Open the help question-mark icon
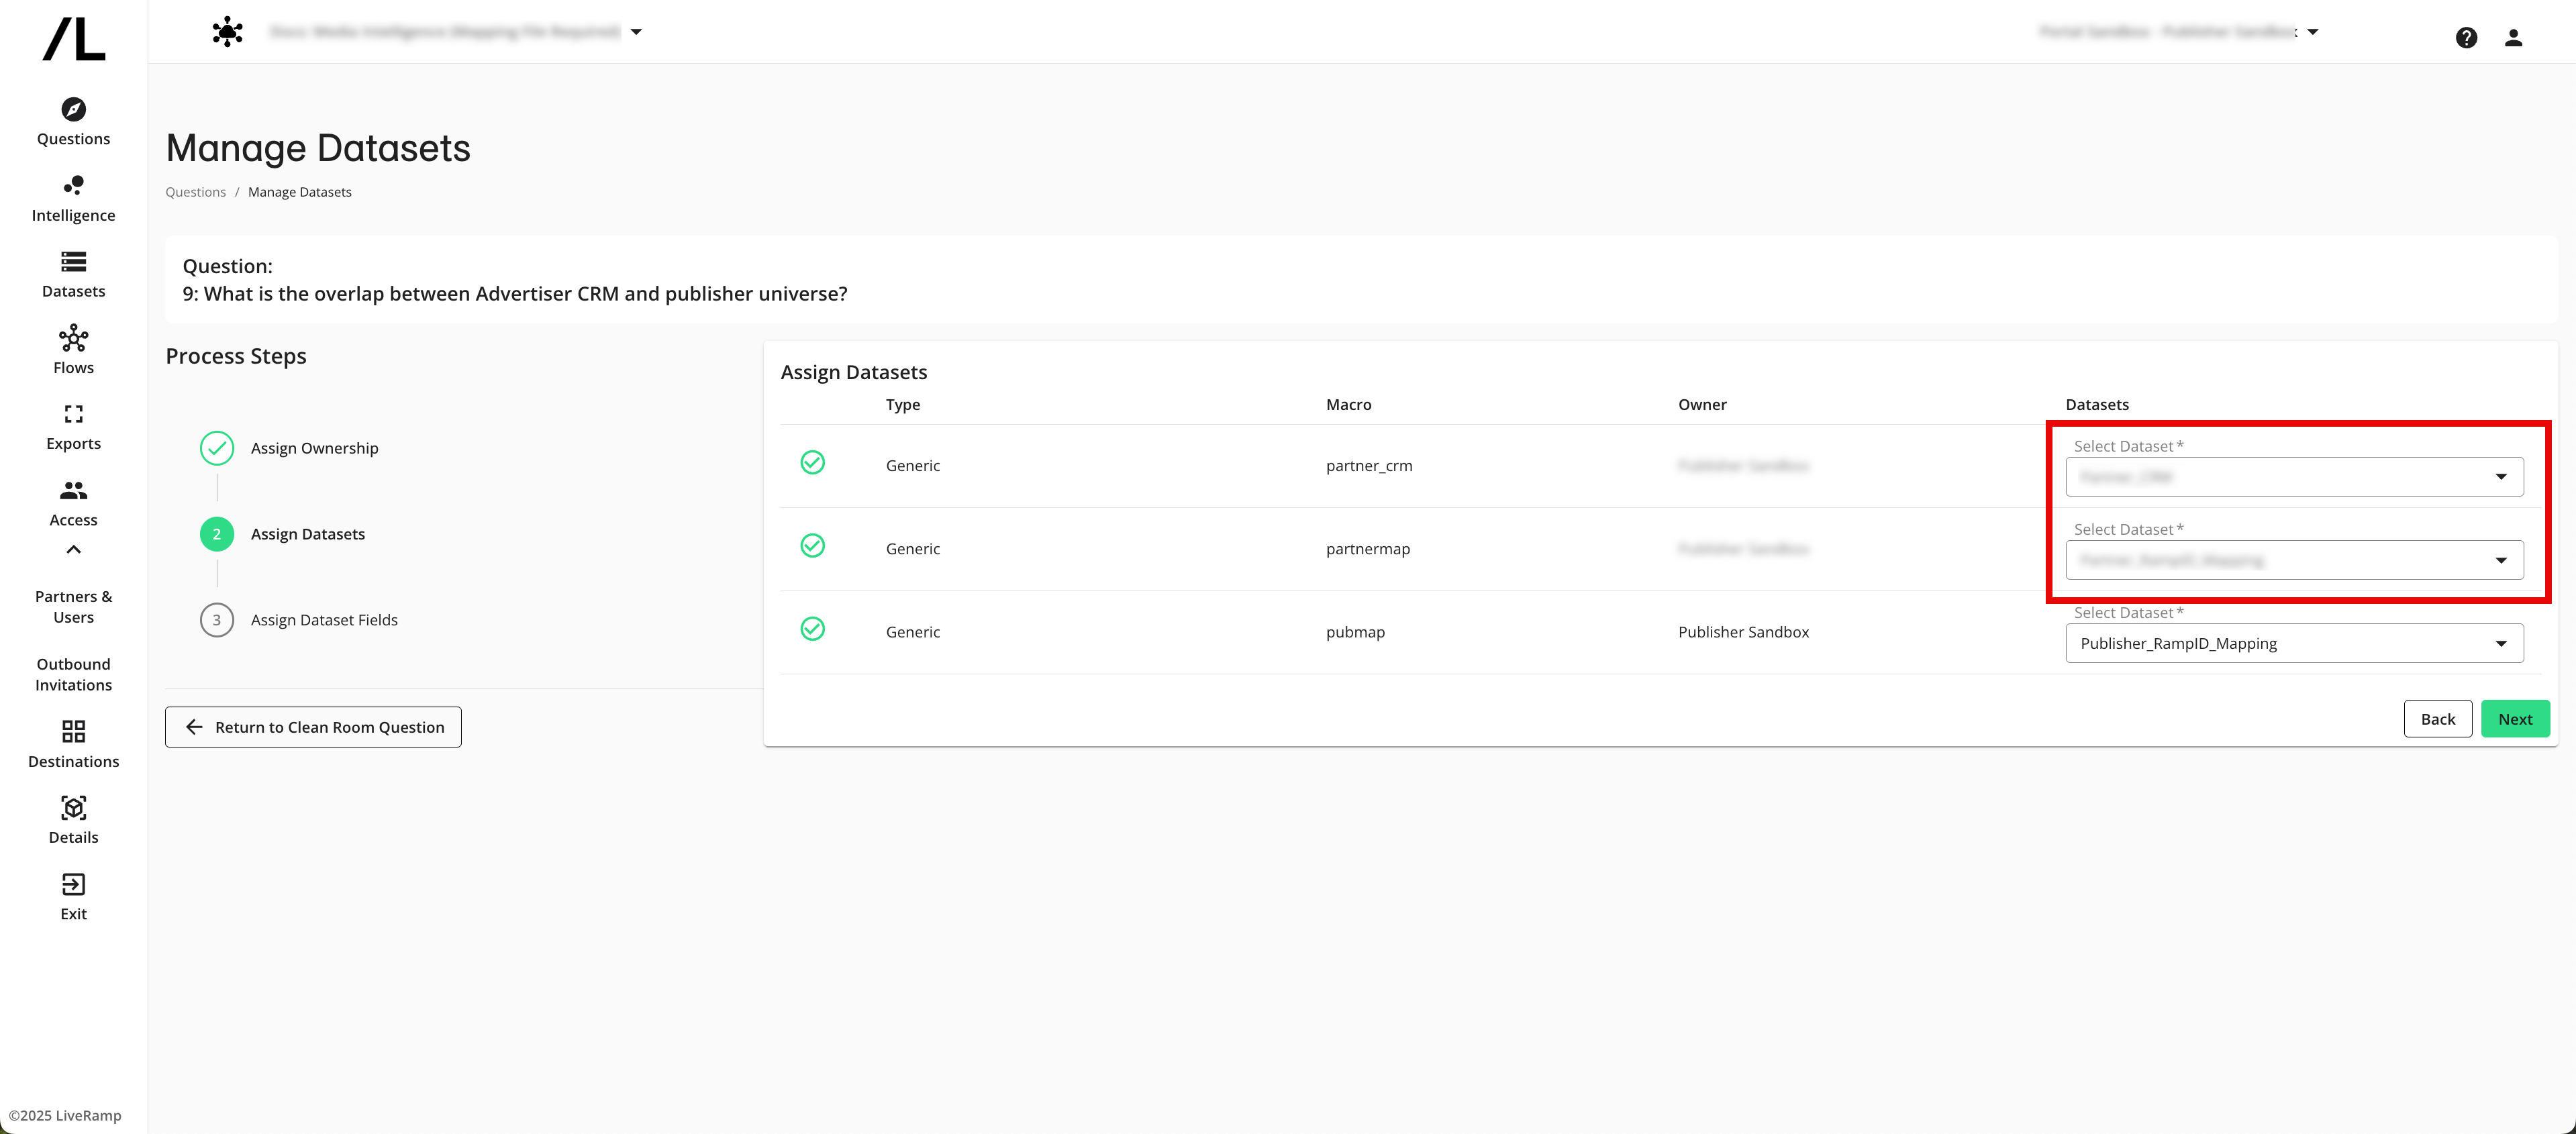This screenshot has width=2576, height=1134. 2467,37
